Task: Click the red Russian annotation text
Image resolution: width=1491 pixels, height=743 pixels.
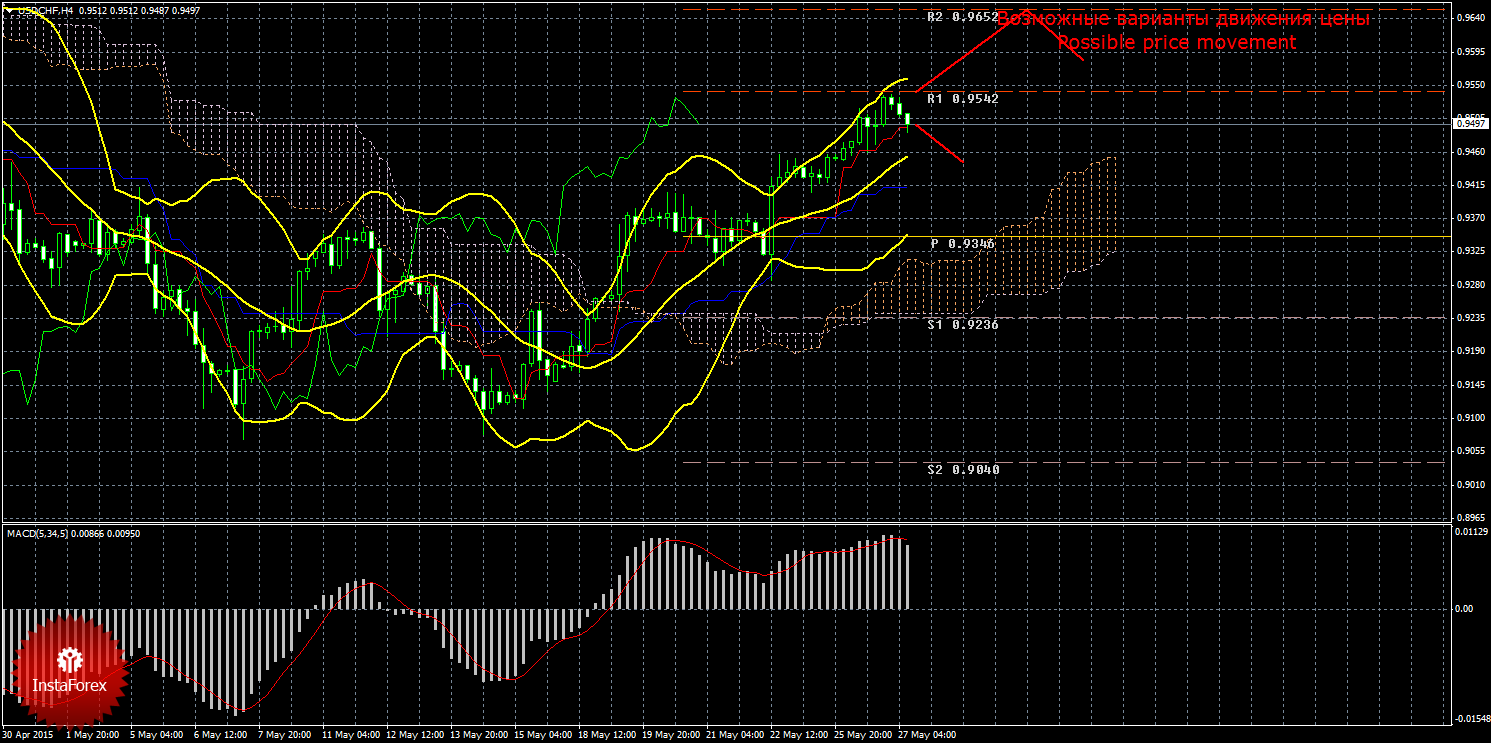Action: [1183, 19]
